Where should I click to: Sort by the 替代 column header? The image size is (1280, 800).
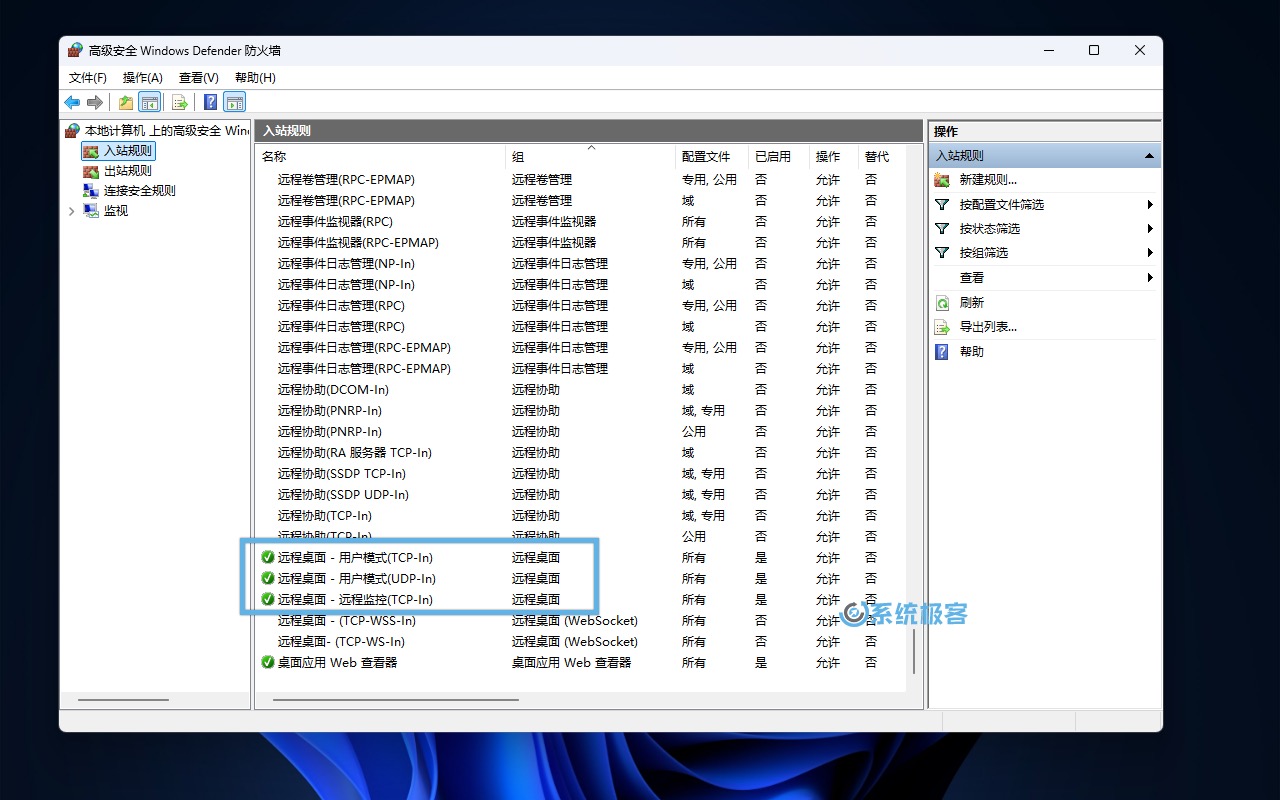(x=882, y=156)
